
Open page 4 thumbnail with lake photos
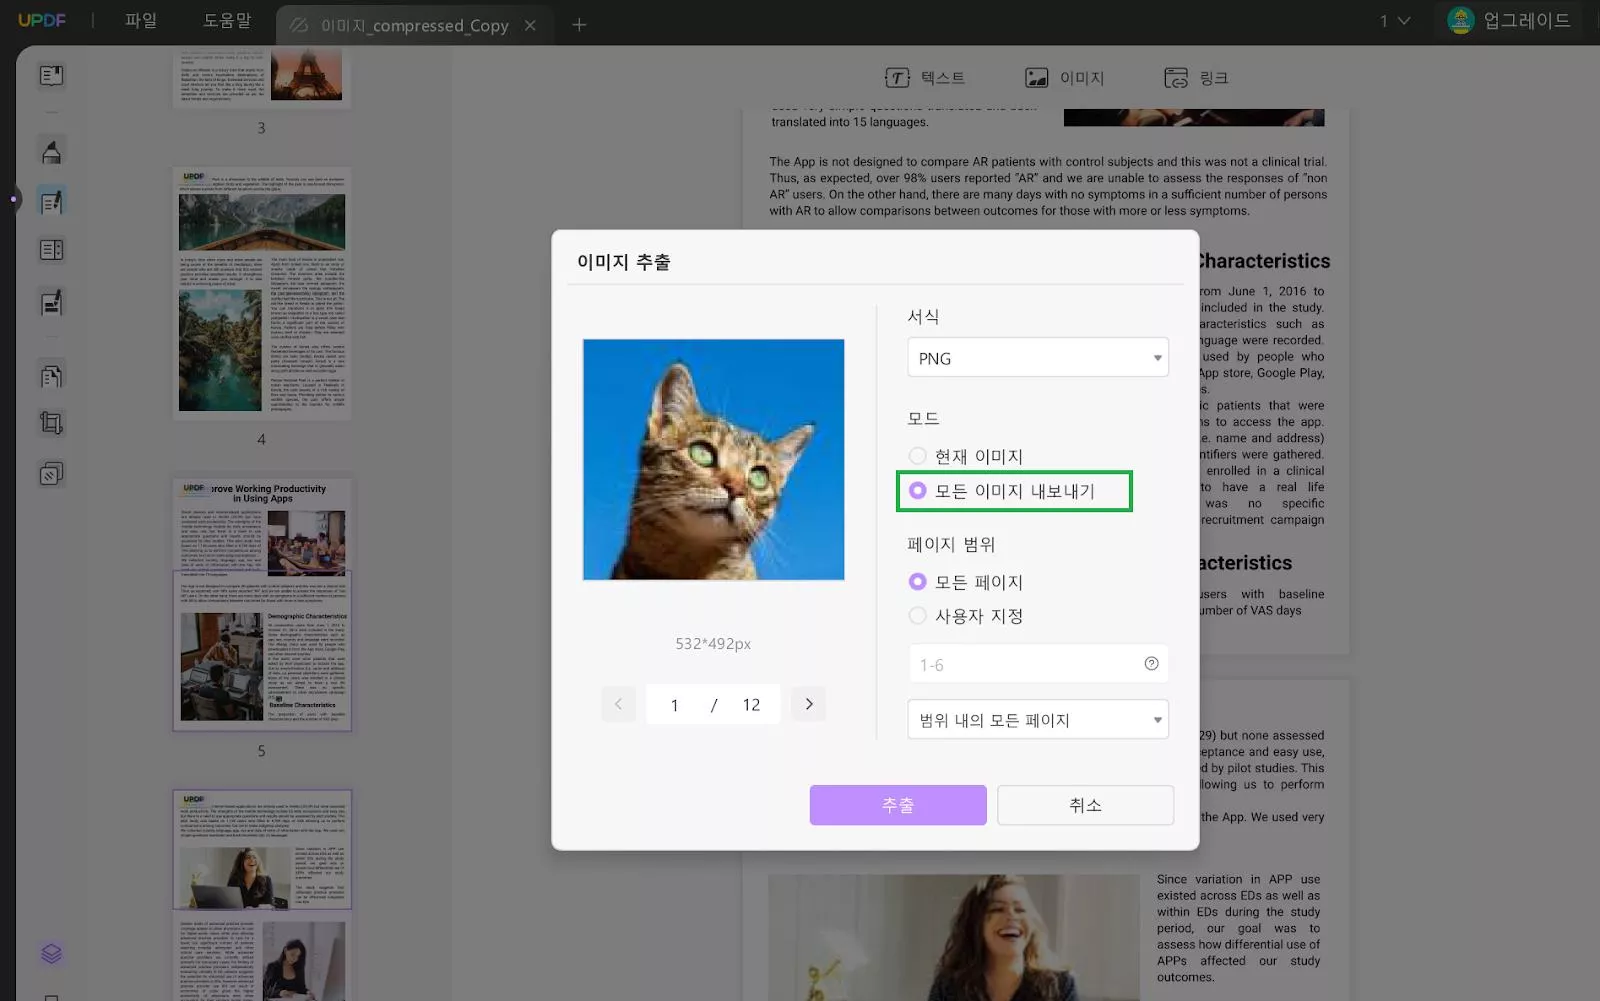262,294
